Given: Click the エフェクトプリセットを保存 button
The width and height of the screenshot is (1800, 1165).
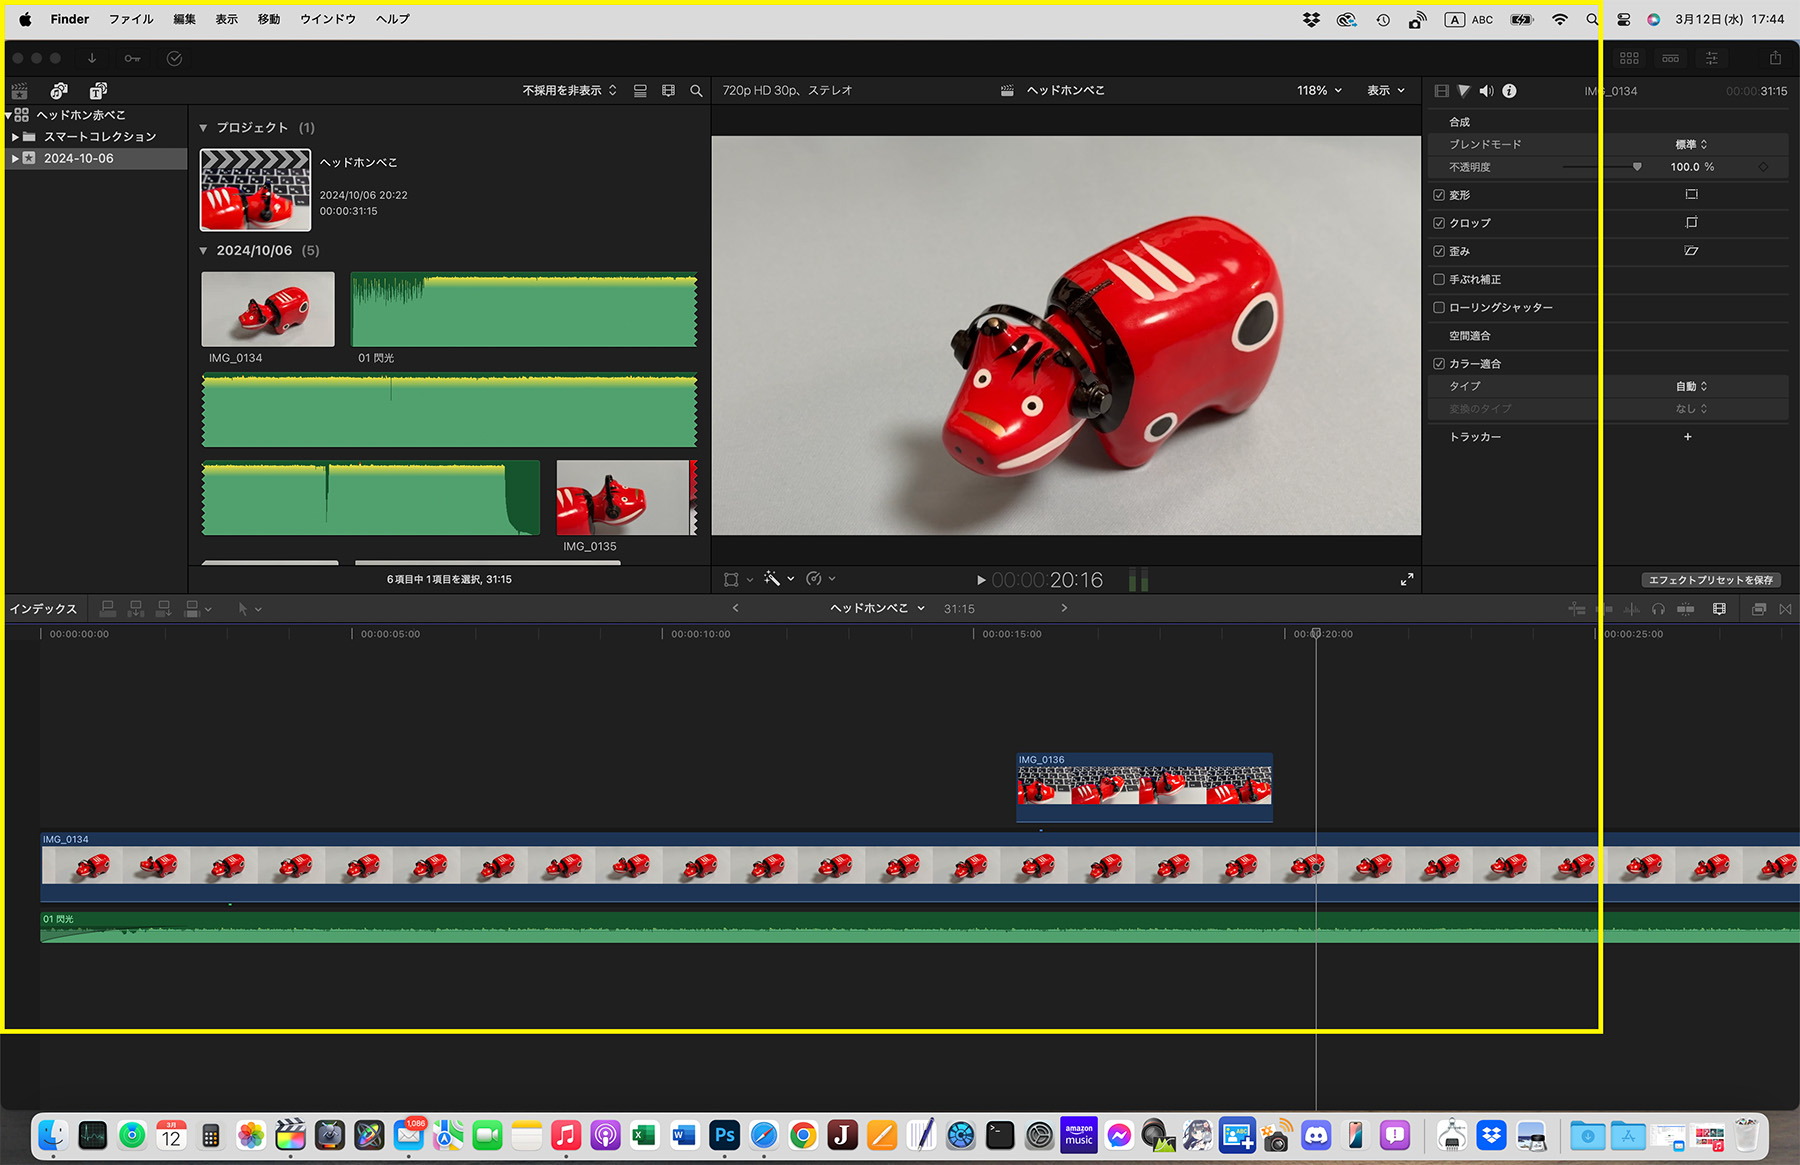Looking at the screenshot, I should pos(1710,580).
